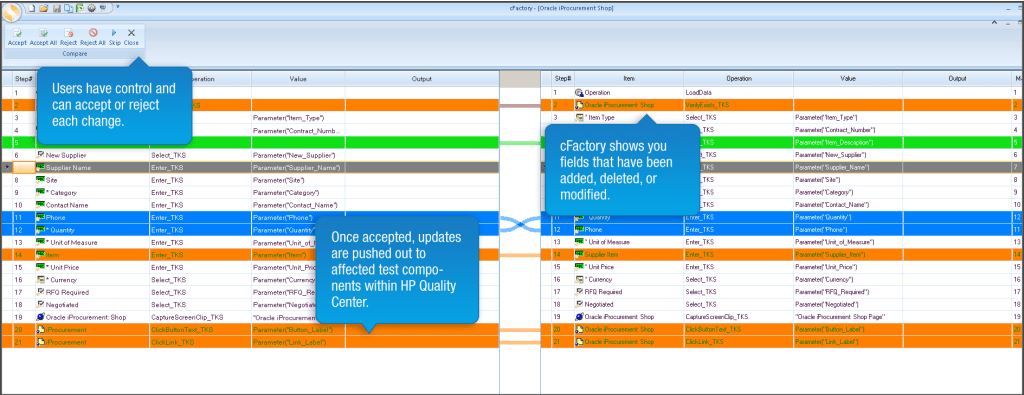Click the page icon in right pane row 21

579,341
